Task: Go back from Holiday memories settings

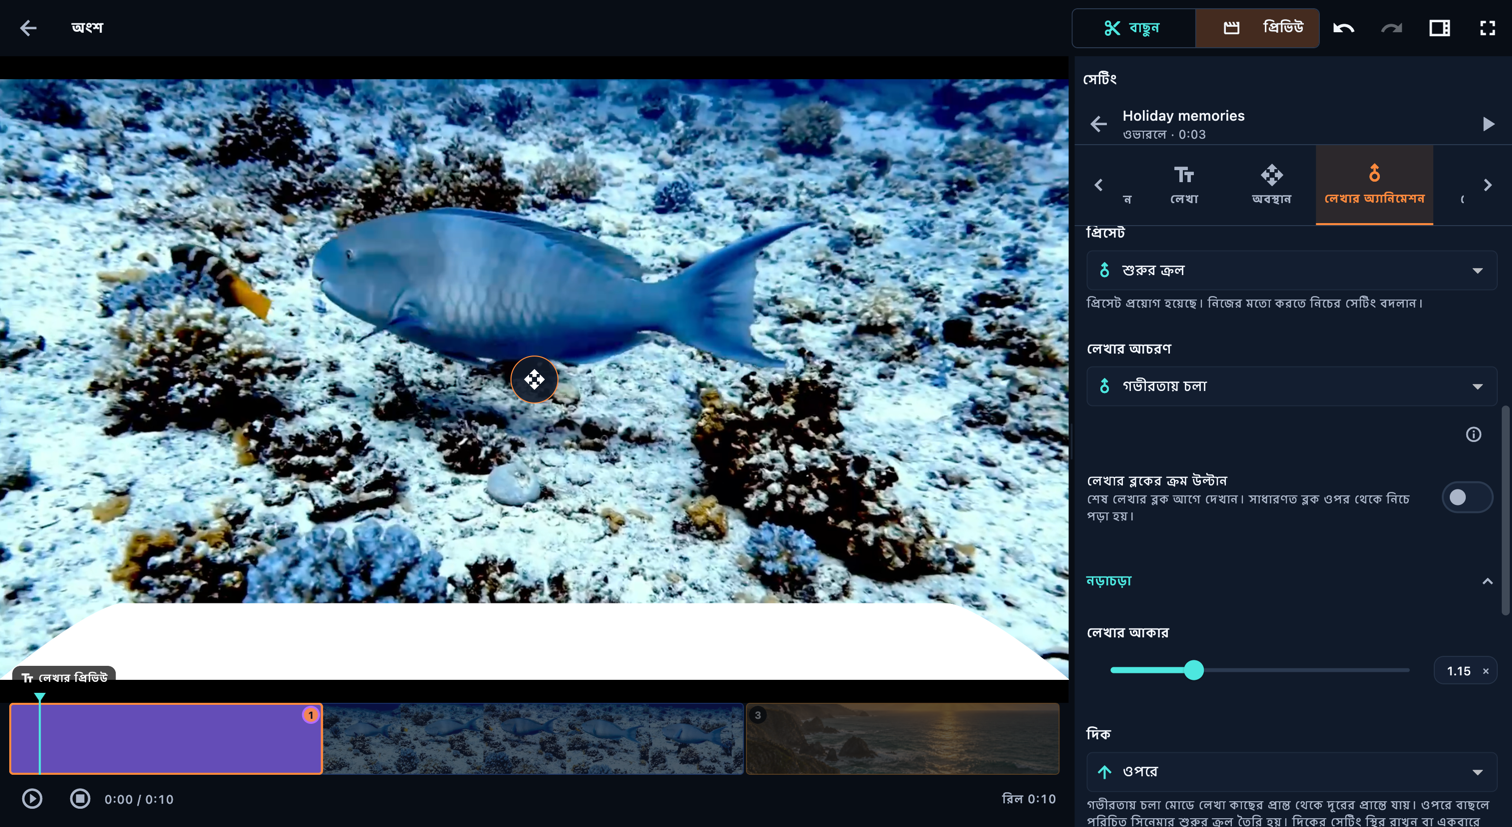Action: point(1098,124)
